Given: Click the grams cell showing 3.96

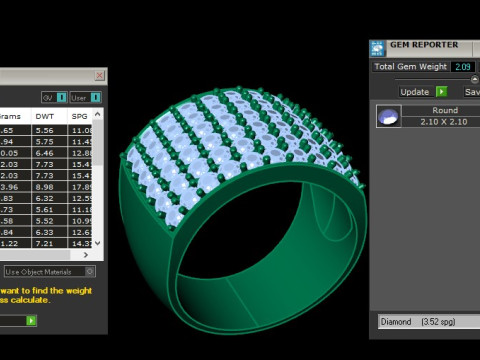Looking at the screenshot, I should 15,187.
